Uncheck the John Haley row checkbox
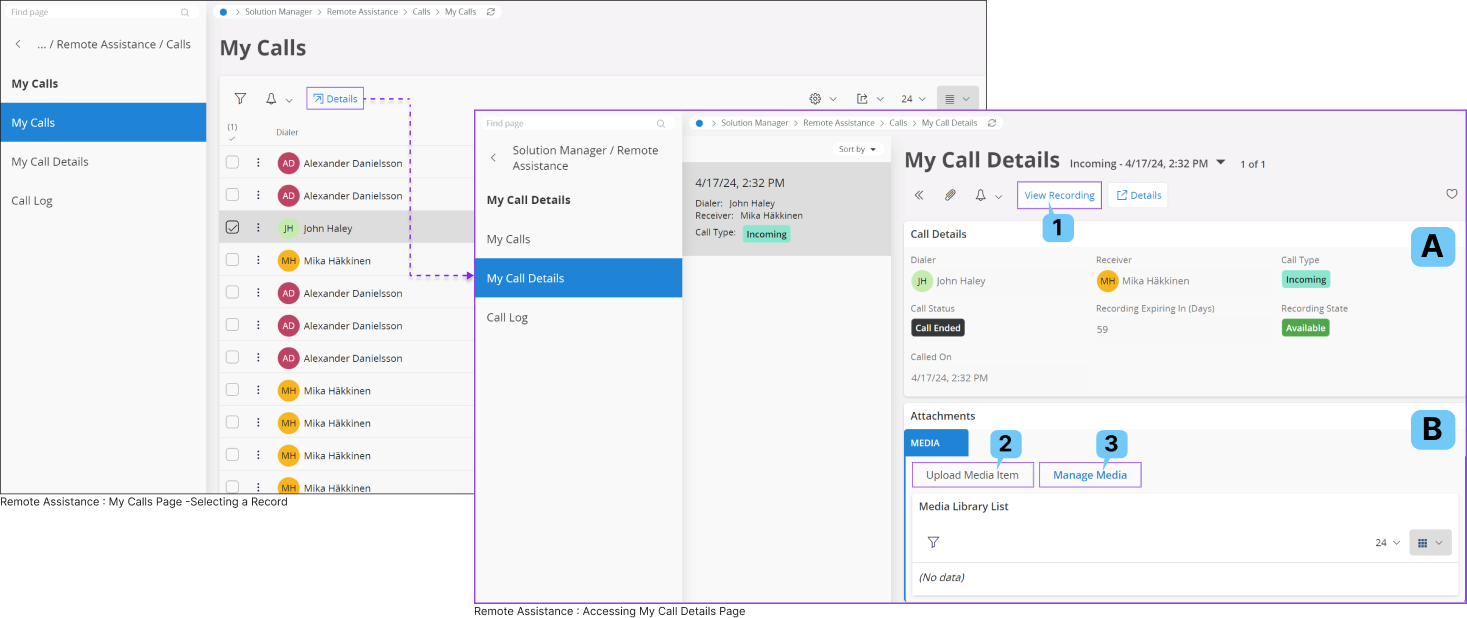The width and height of the screenshot is (1467, 618). (232, 228)
